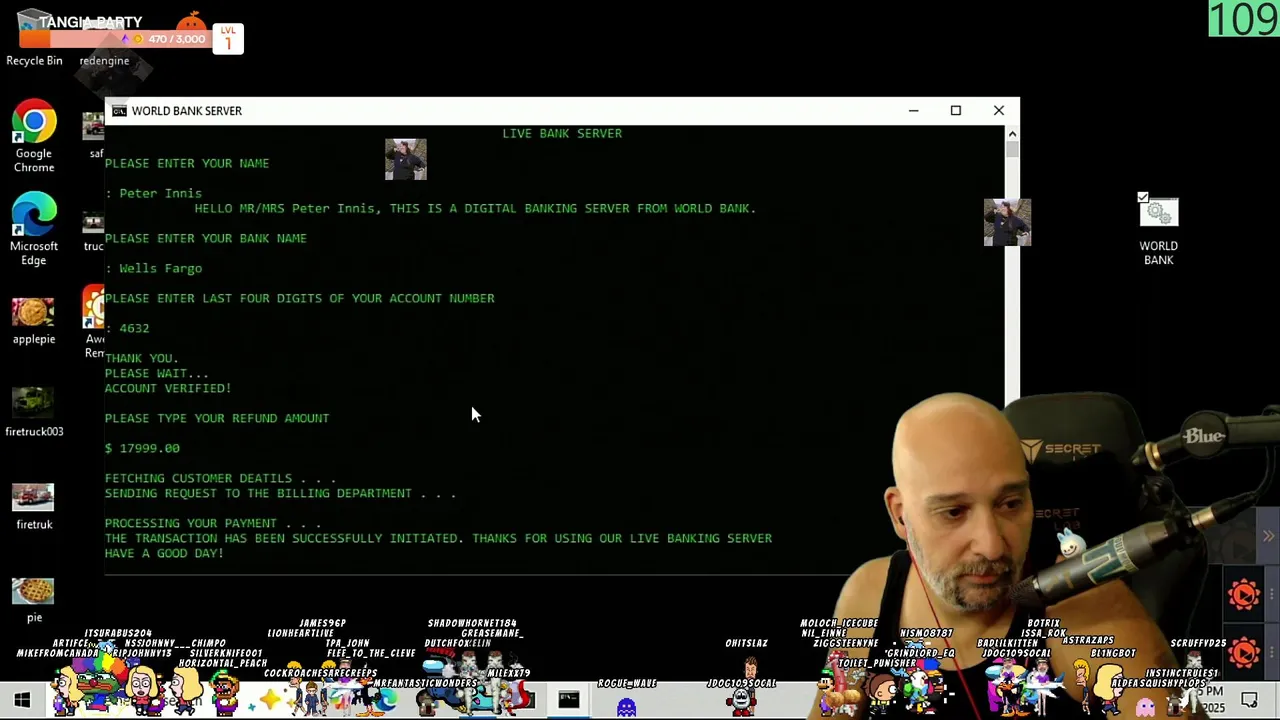Viewport: 1280px width, 720px height.
Task: Launch Google Chrome from the desktop
Action: (x=34, y=137)
